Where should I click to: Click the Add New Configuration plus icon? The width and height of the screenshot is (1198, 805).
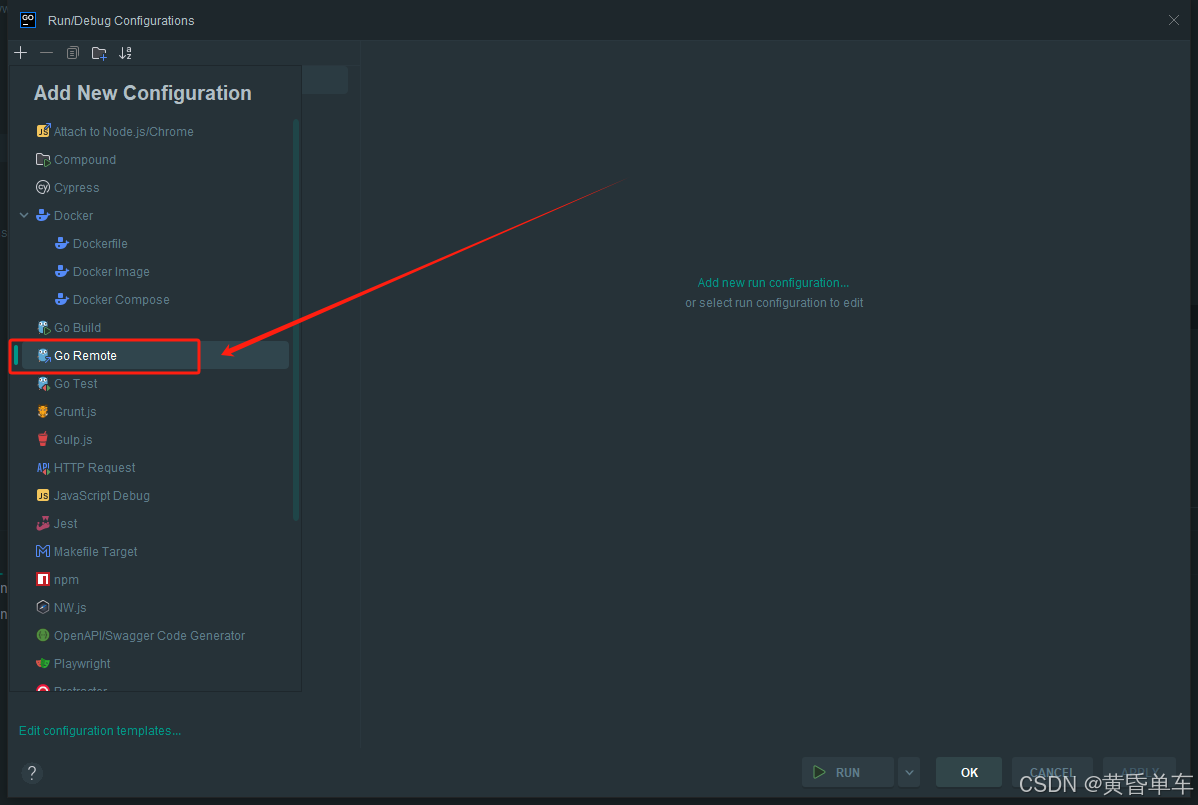coord(21,53)
